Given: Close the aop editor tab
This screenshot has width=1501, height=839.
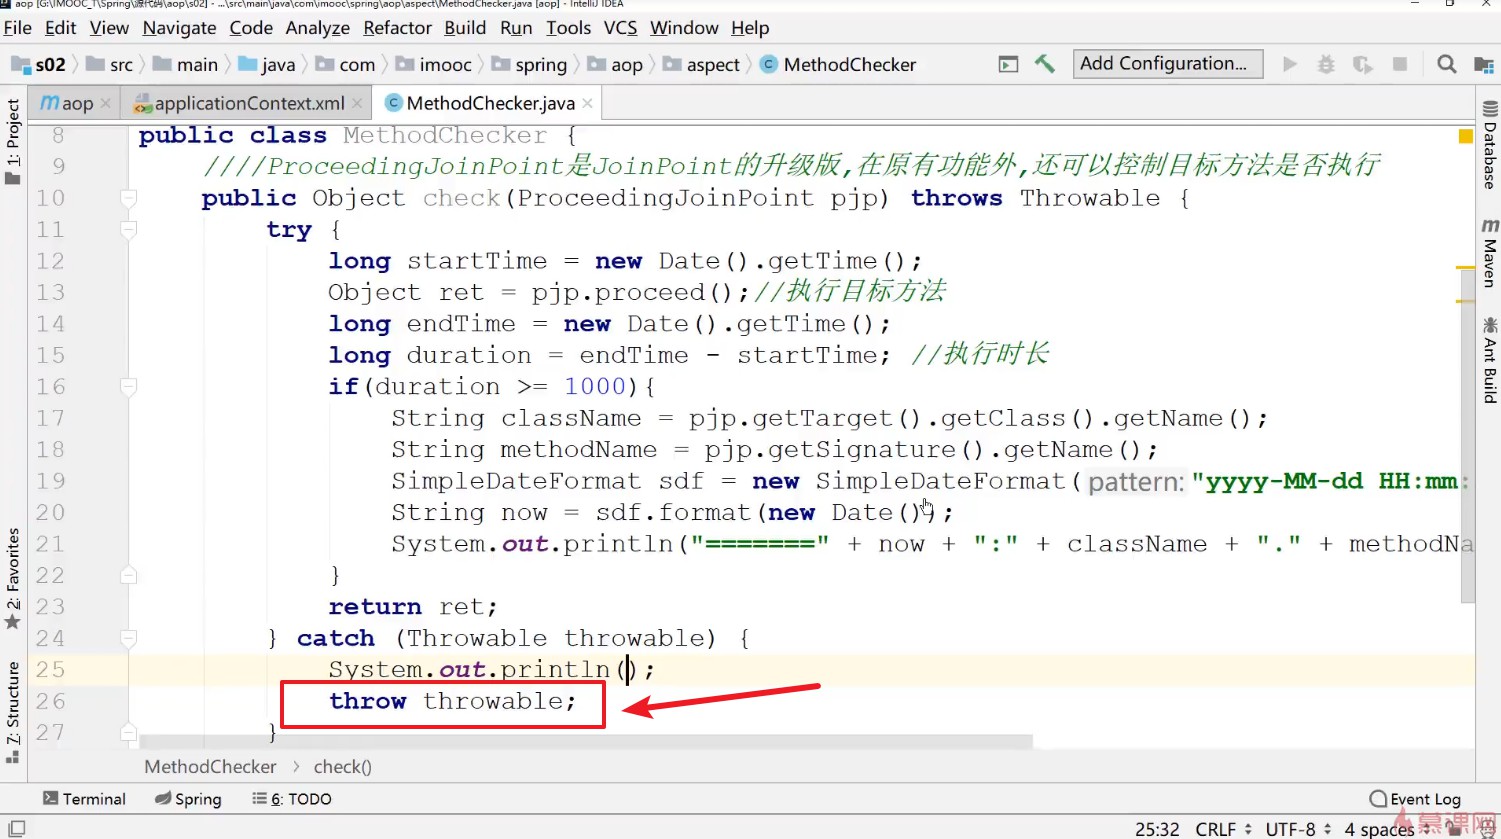Looking at the screenshot, I should click(x=106, y=103).
